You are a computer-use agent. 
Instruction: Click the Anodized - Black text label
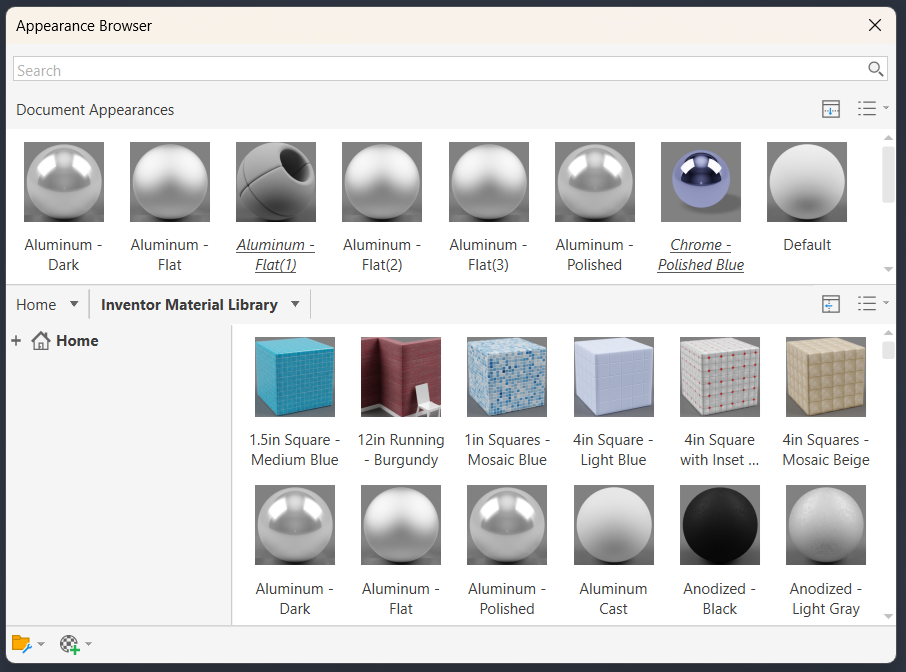720,599
